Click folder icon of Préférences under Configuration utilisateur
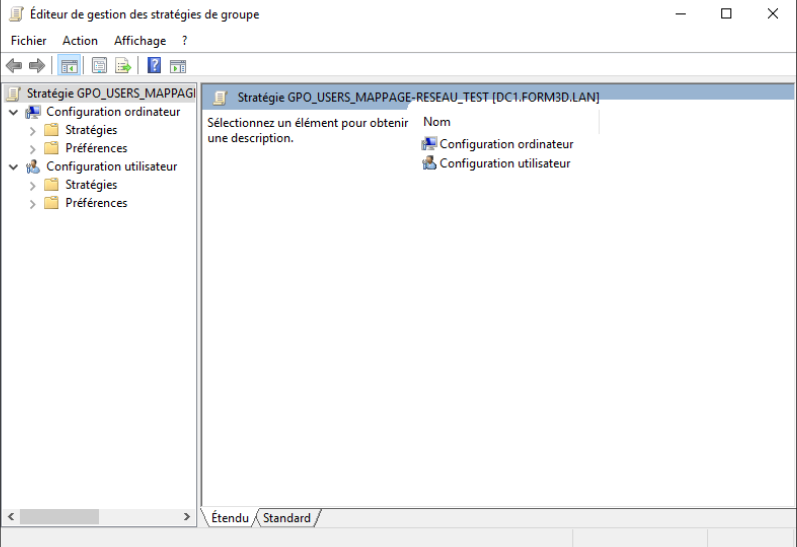 point(51,203)
